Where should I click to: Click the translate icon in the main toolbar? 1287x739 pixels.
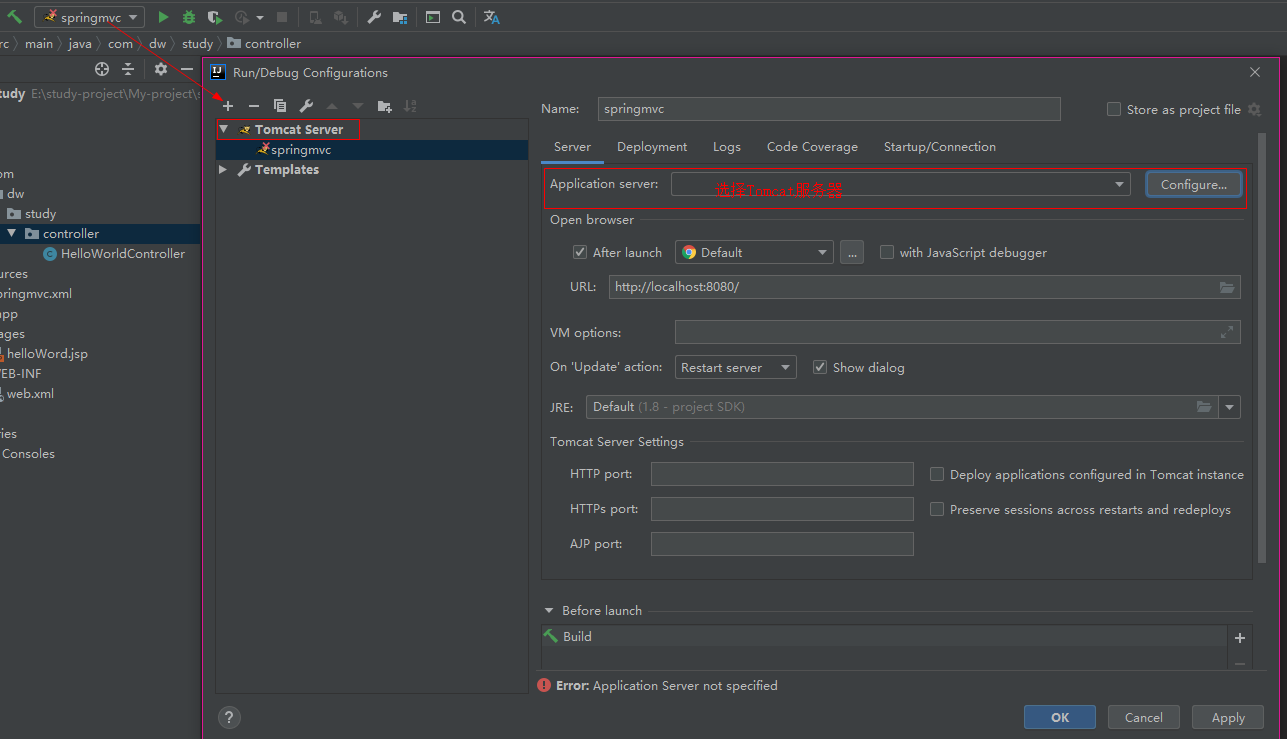pos(491,17)
